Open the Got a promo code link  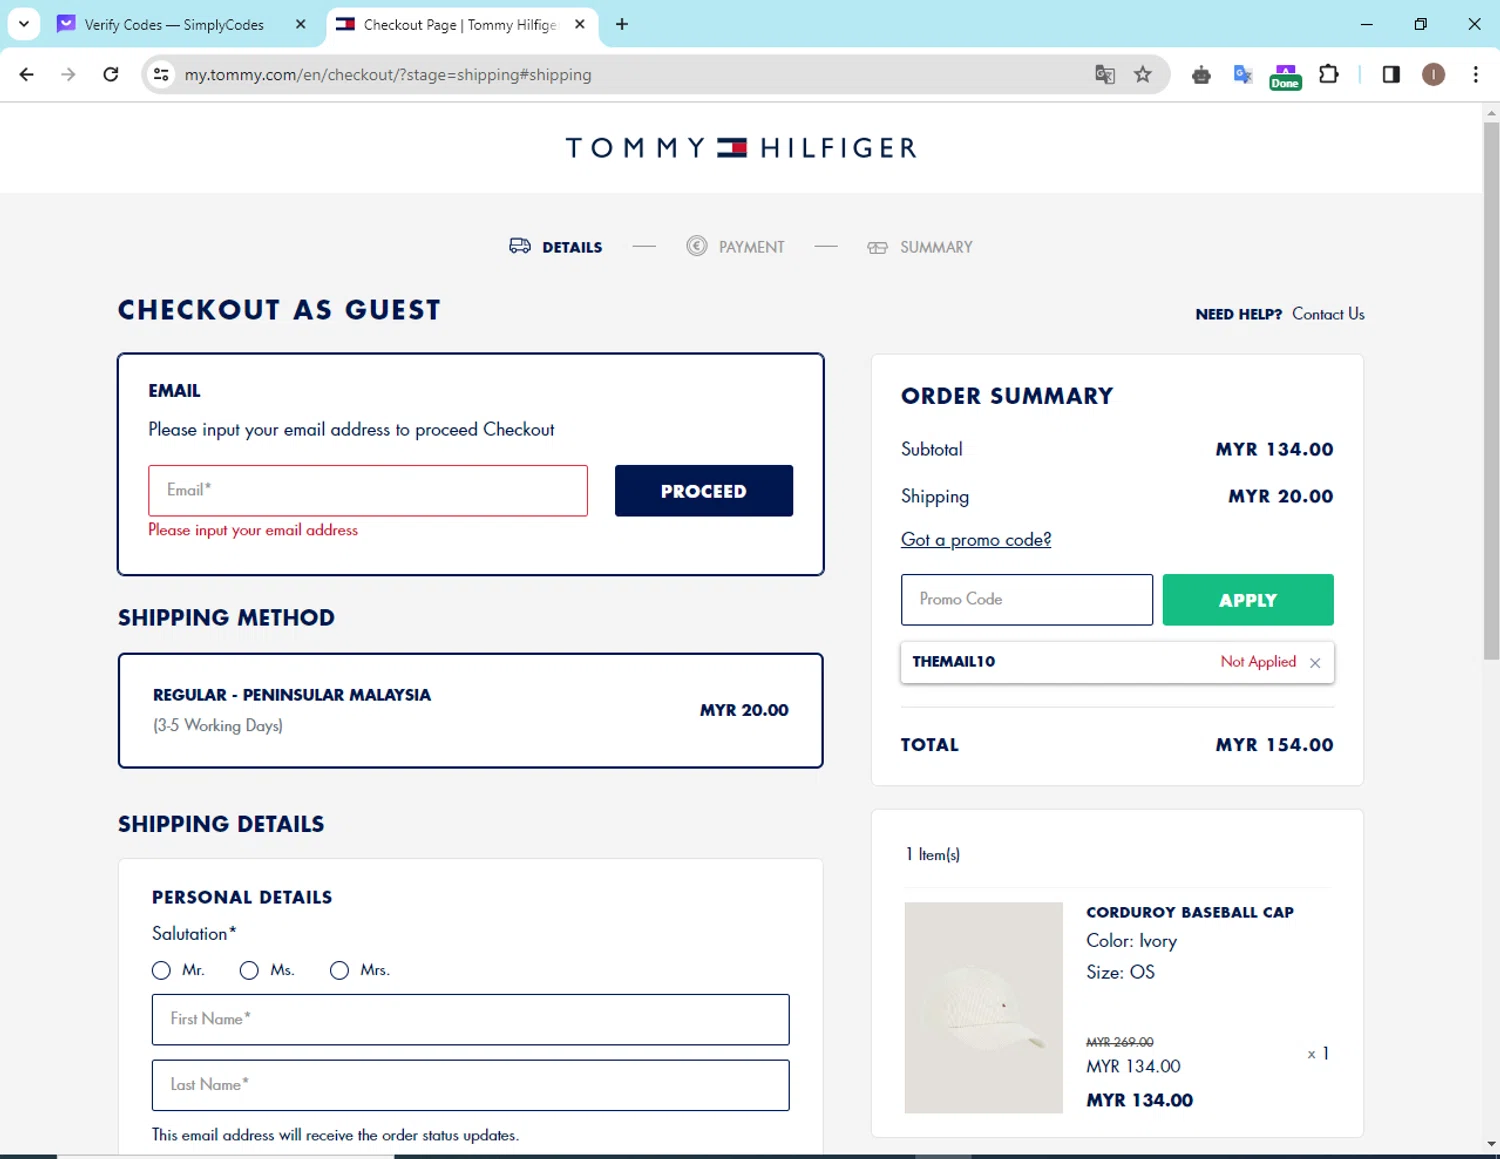click(976, 540)
